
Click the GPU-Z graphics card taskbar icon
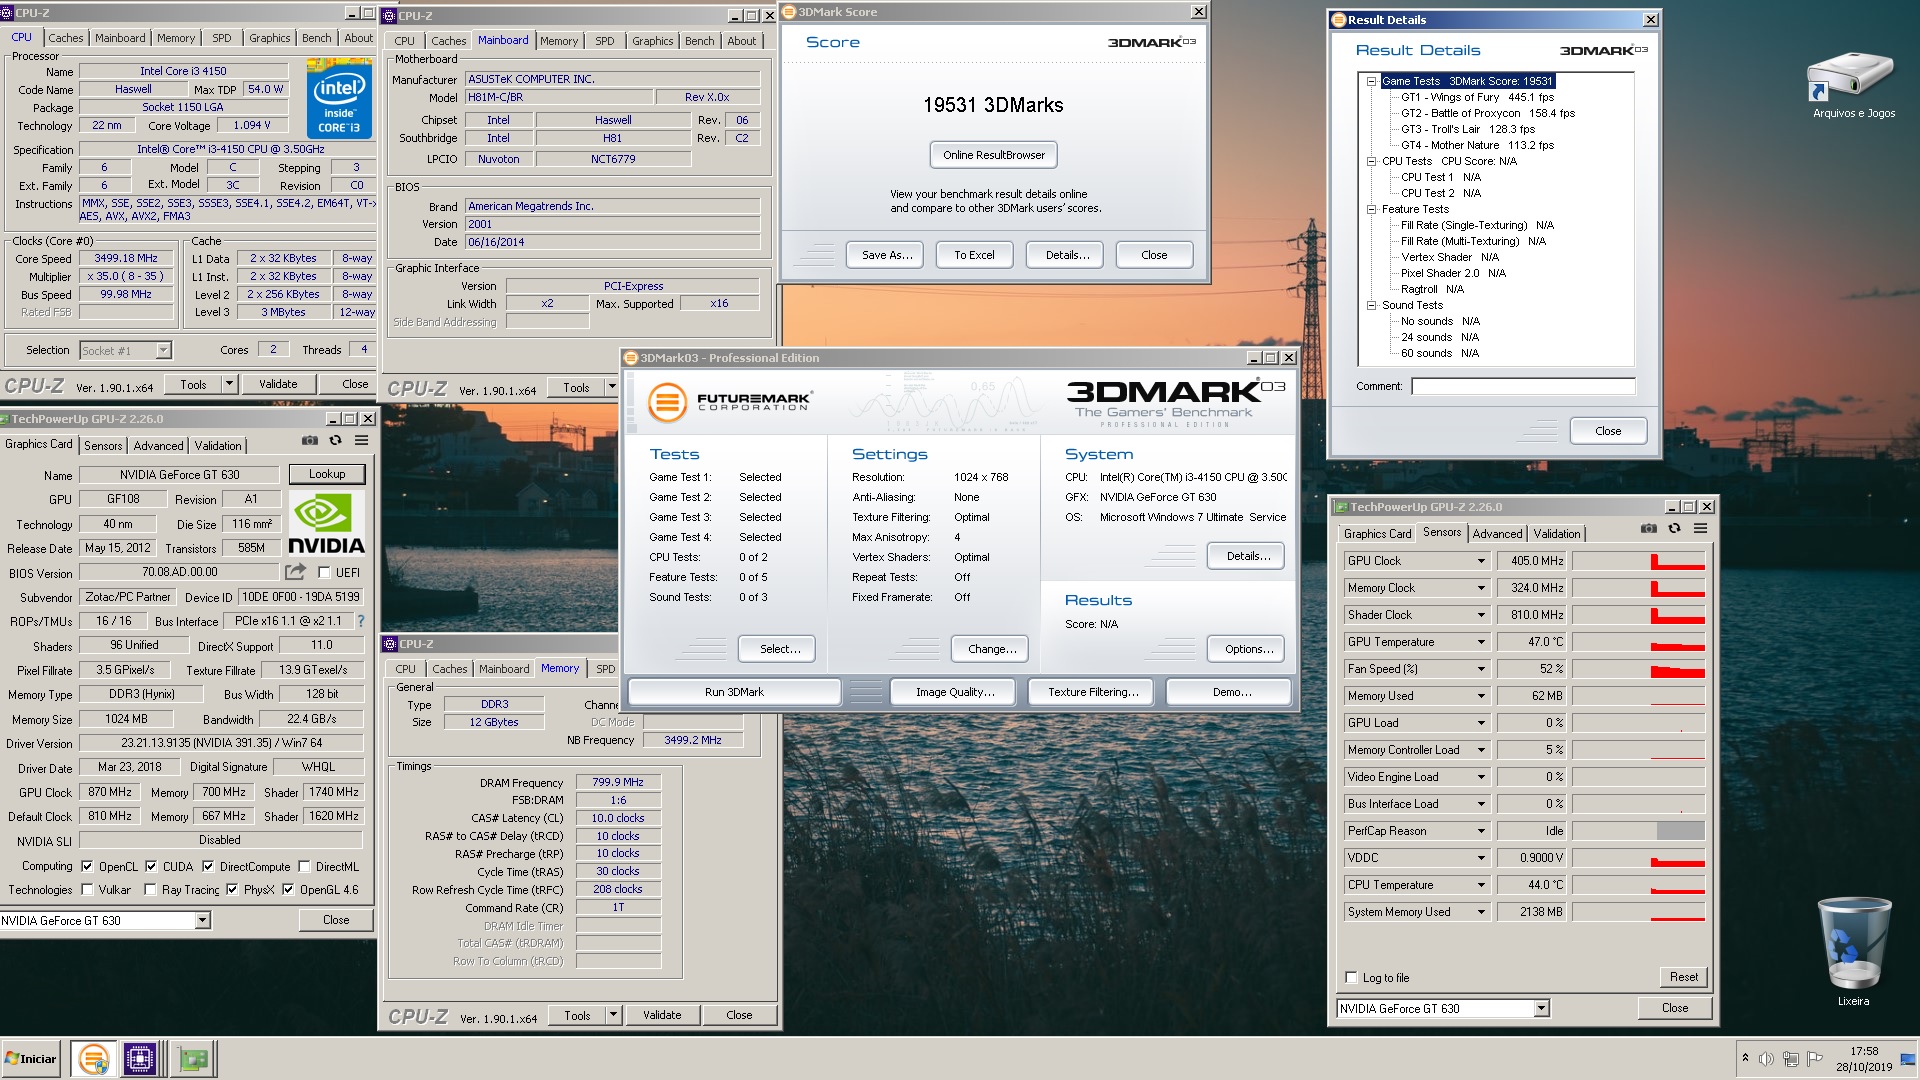[194, 1058]
